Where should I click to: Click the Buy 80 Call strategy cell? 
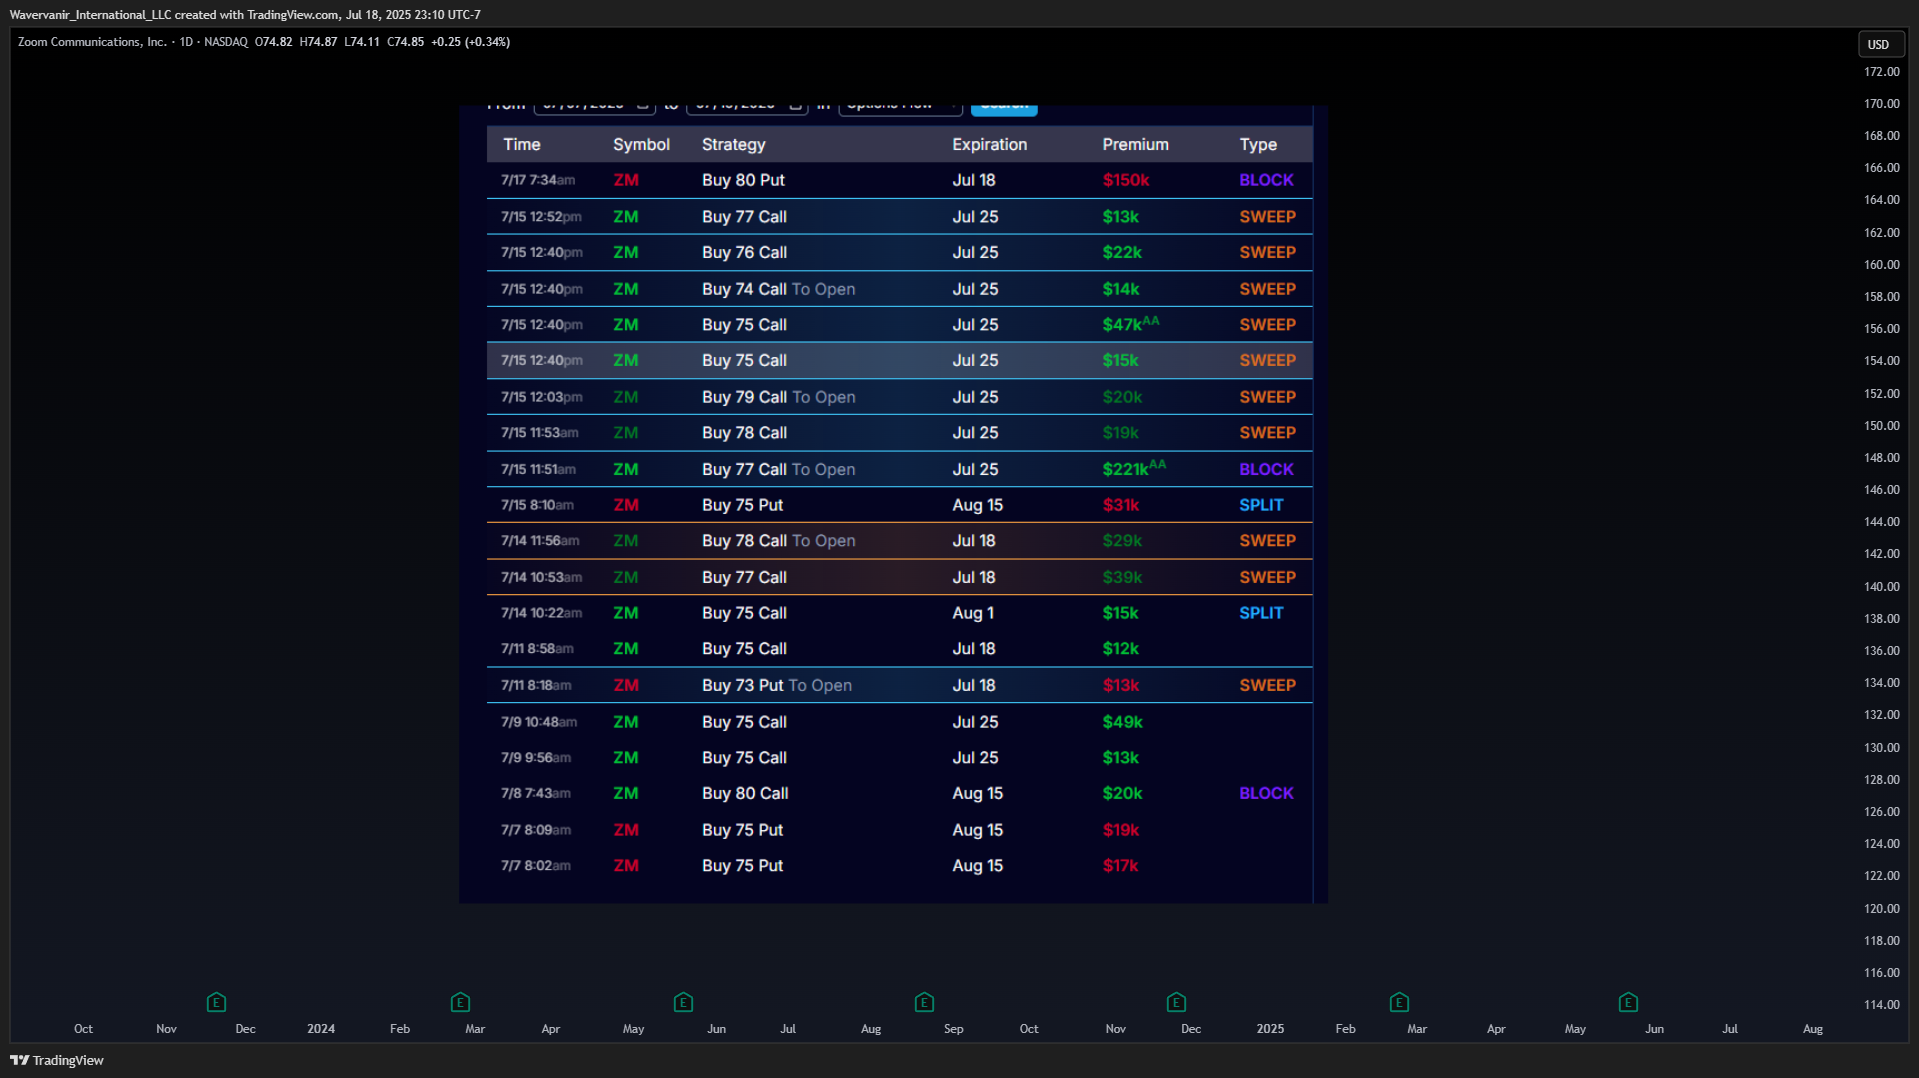click(x=745, y=793)
